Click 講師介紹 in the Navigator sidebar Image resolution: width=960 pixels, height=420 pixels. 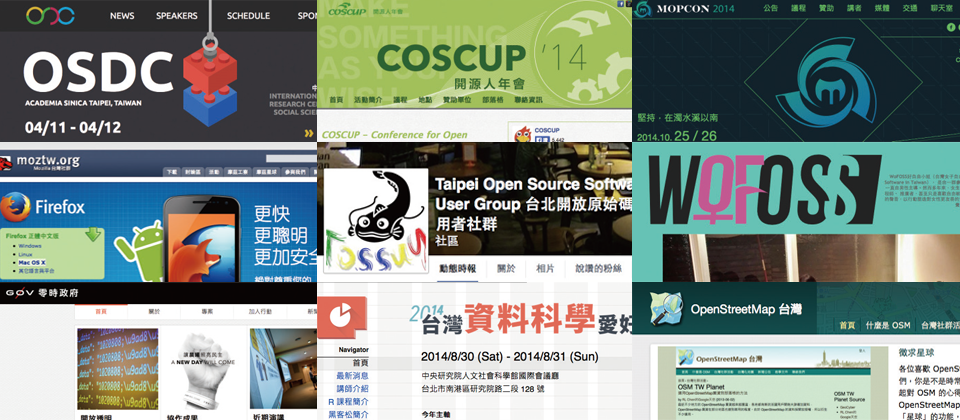pyautogui.click(x=352, y=389)
